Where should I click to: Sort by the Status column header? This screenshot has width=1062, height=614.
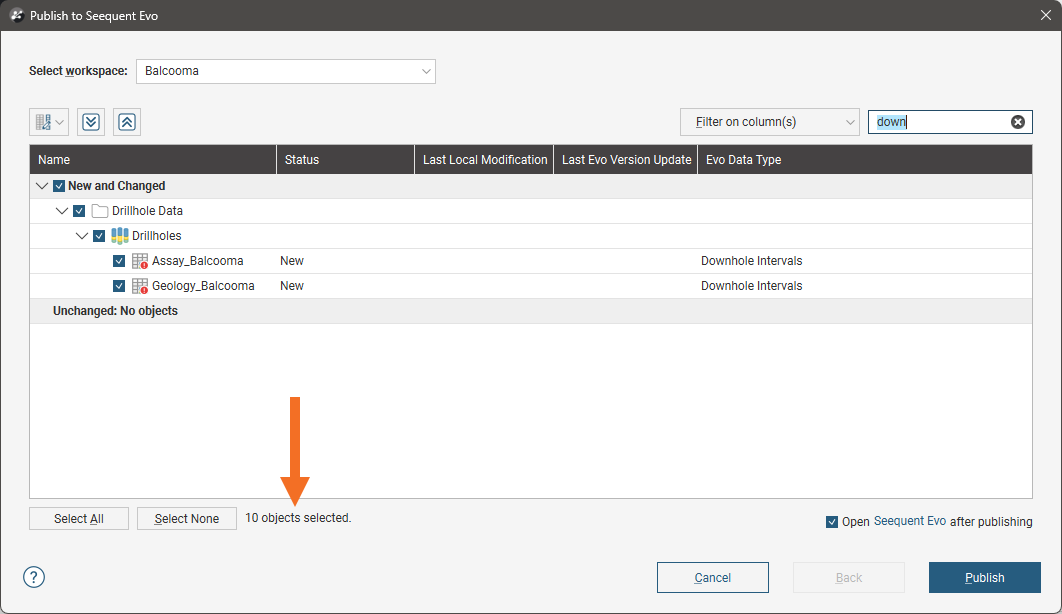point(345,160)
